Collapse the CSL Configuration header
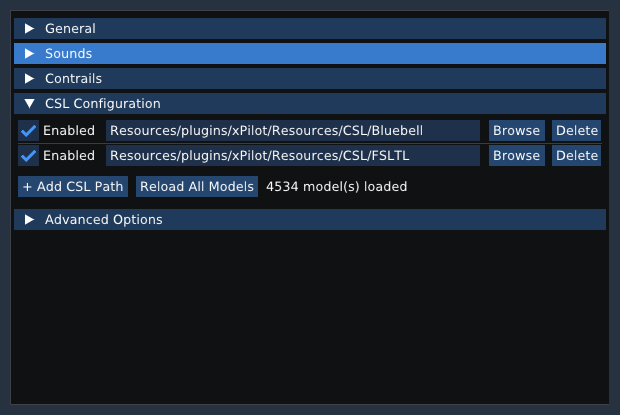 point(310,104)
